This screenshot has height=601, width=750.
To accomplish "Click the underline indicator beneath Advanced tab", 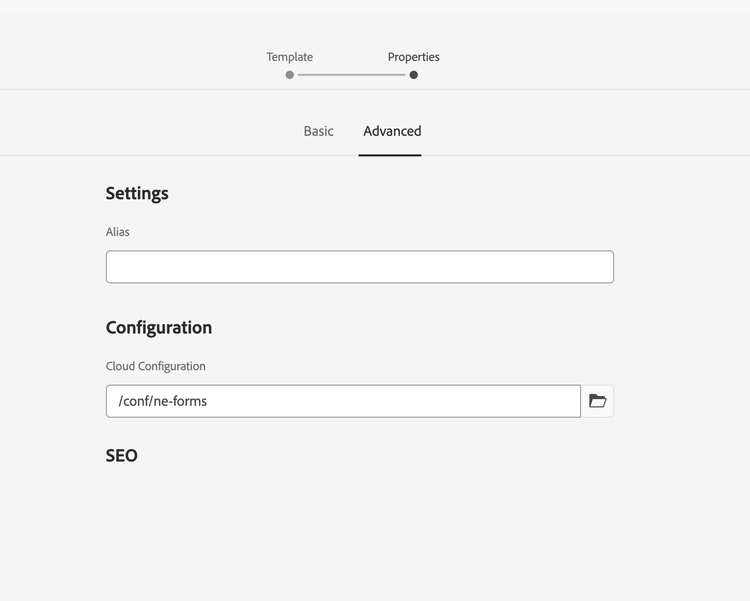I will coord(390,155).
